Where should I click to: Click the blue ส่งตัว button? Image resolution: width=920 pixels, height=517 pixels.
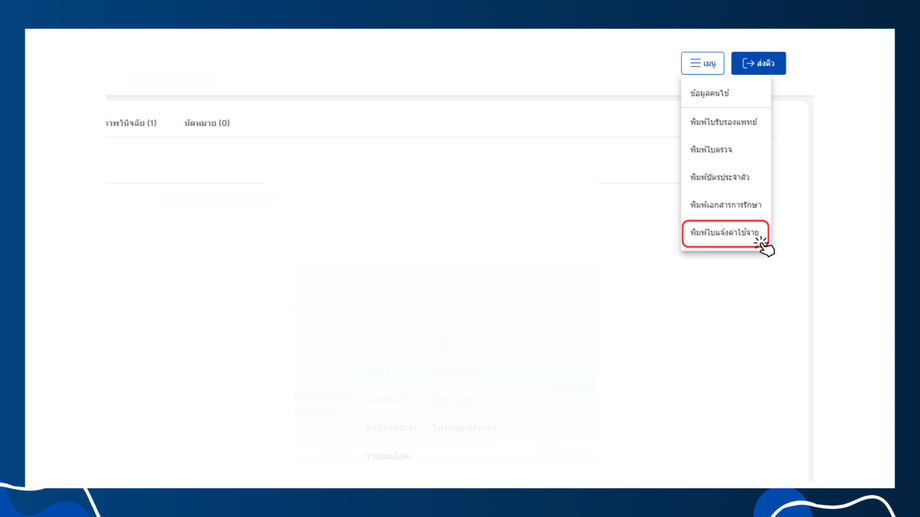point(758,63)
